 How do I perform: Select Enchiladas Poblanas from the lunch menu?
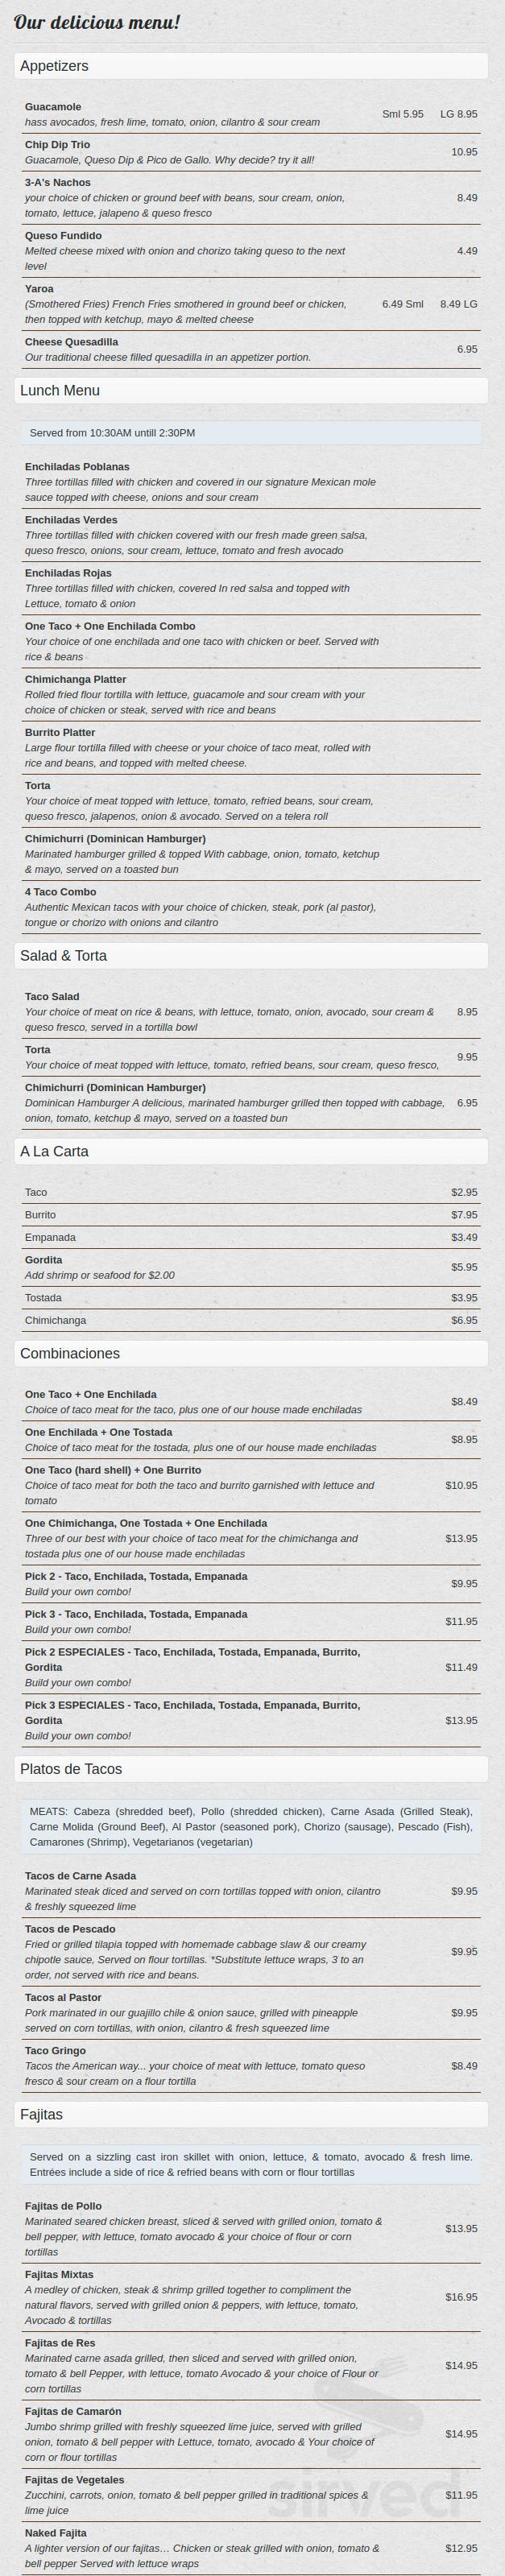(x=77, y=467)
